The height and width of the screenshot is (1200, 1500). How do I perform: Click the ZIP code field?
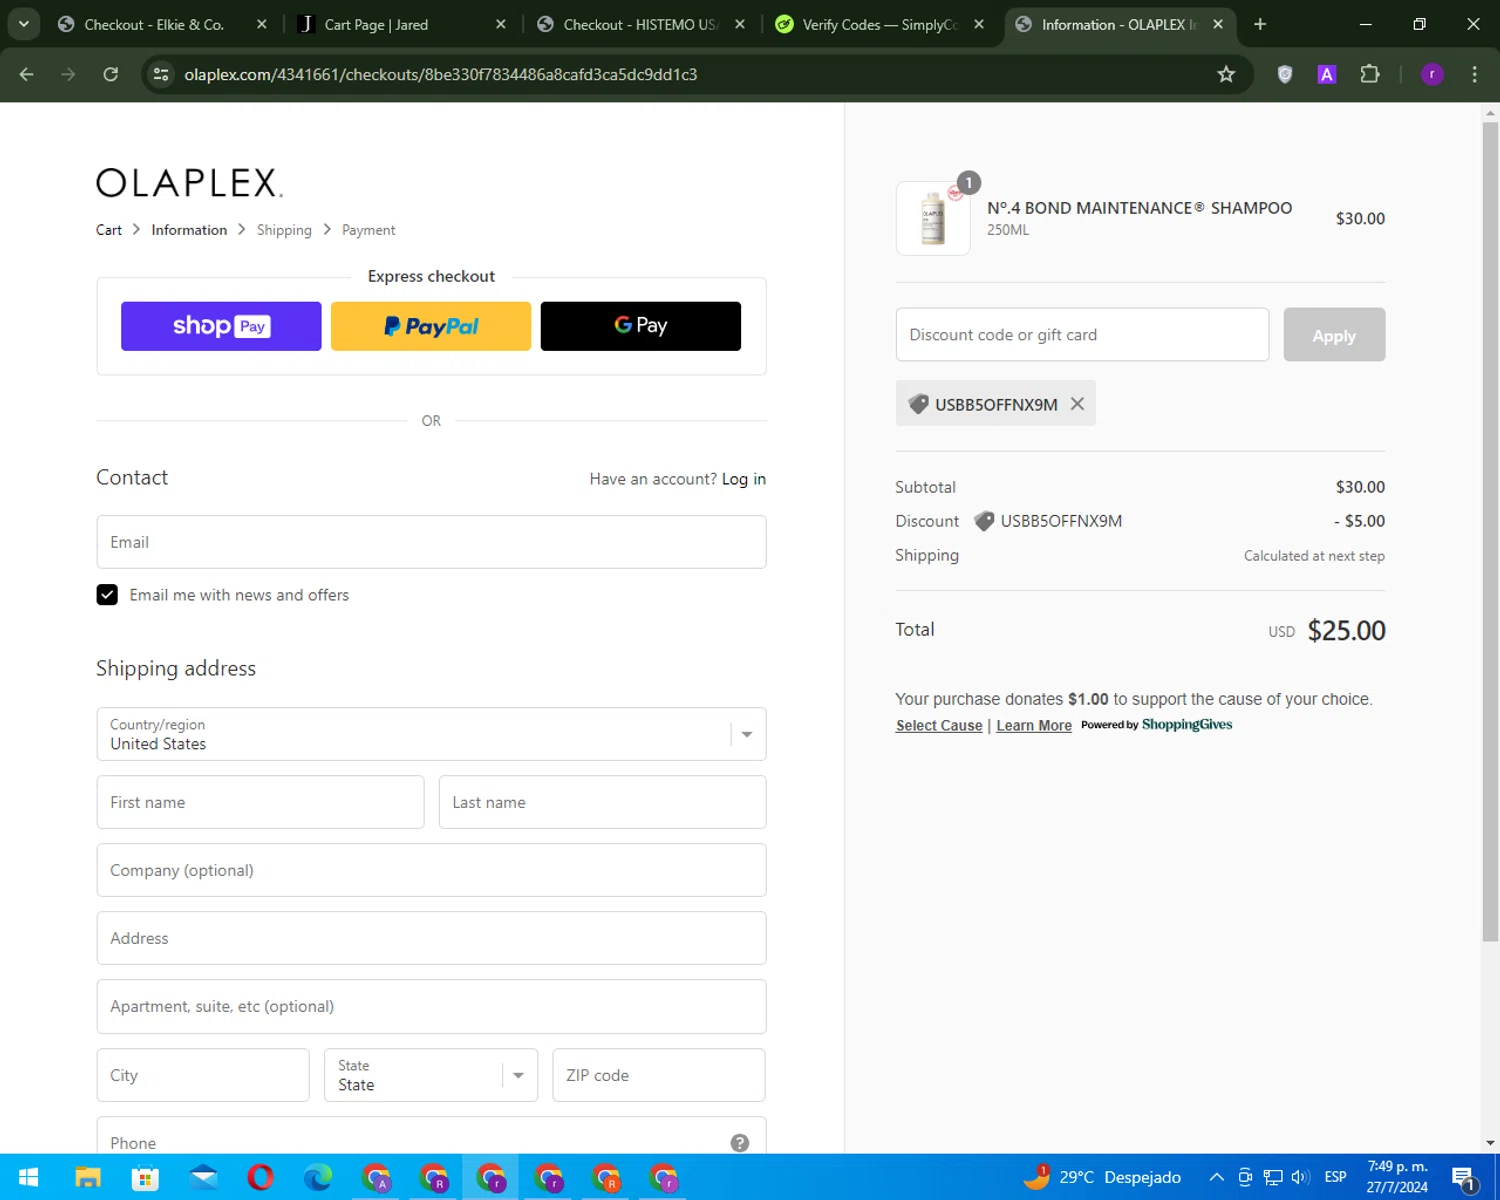coord(659,1075)
